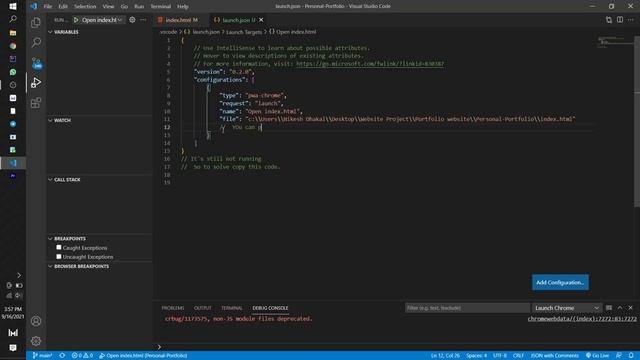
Task: Open the Terminal menu
Action: pos(160,6)
